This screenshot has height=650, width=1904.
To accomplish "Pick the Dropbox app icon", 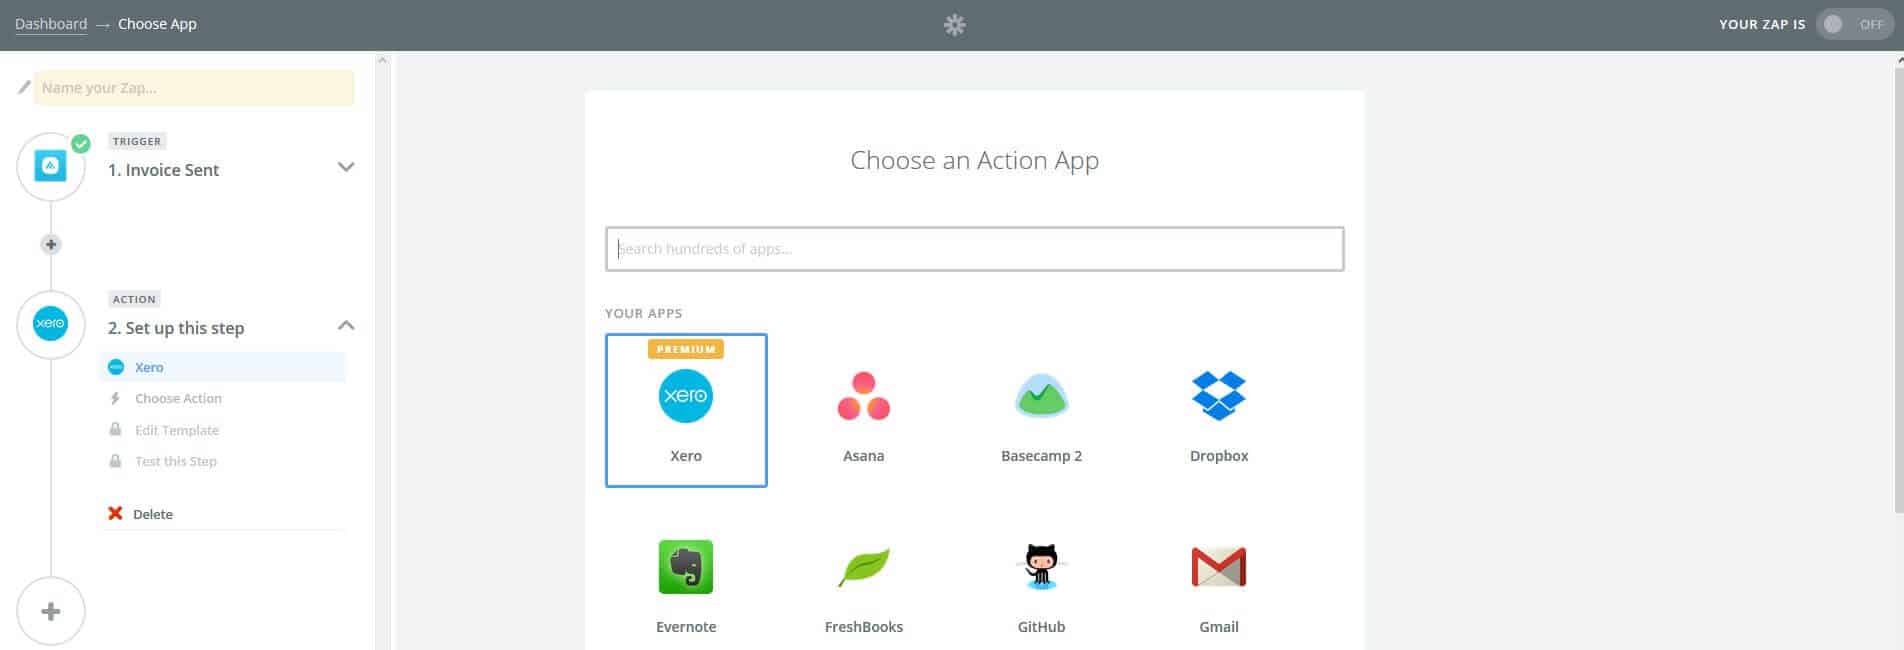I will (1219, 396).
